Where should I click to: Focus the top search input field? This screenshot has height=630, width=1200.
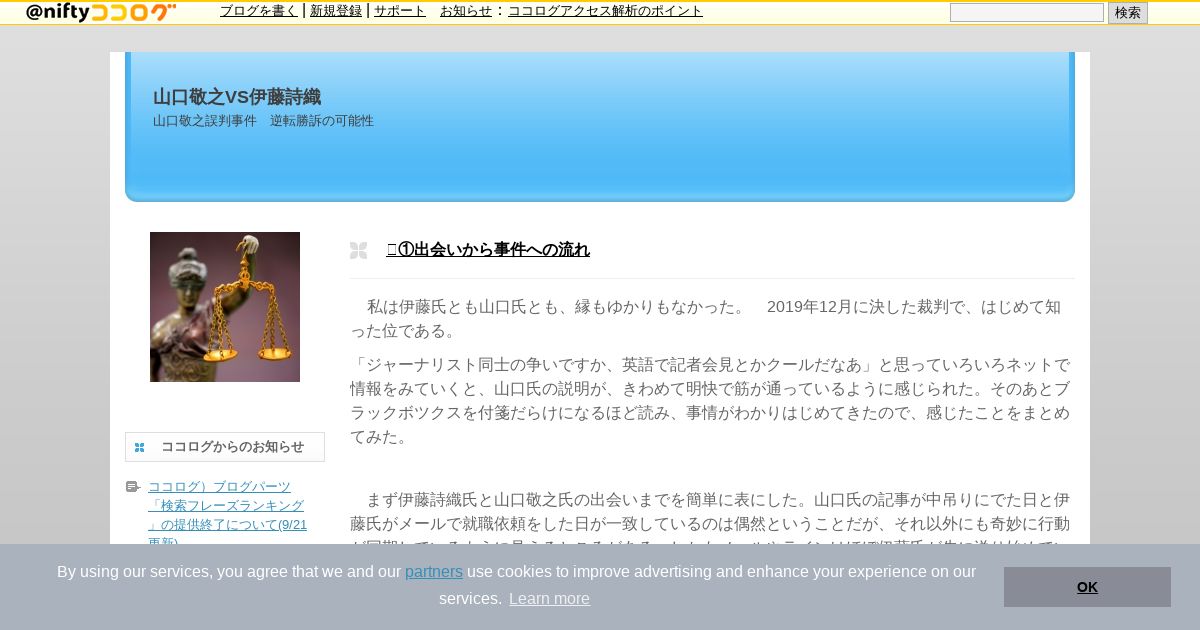pyautogui.click(x=1027, y=13)
